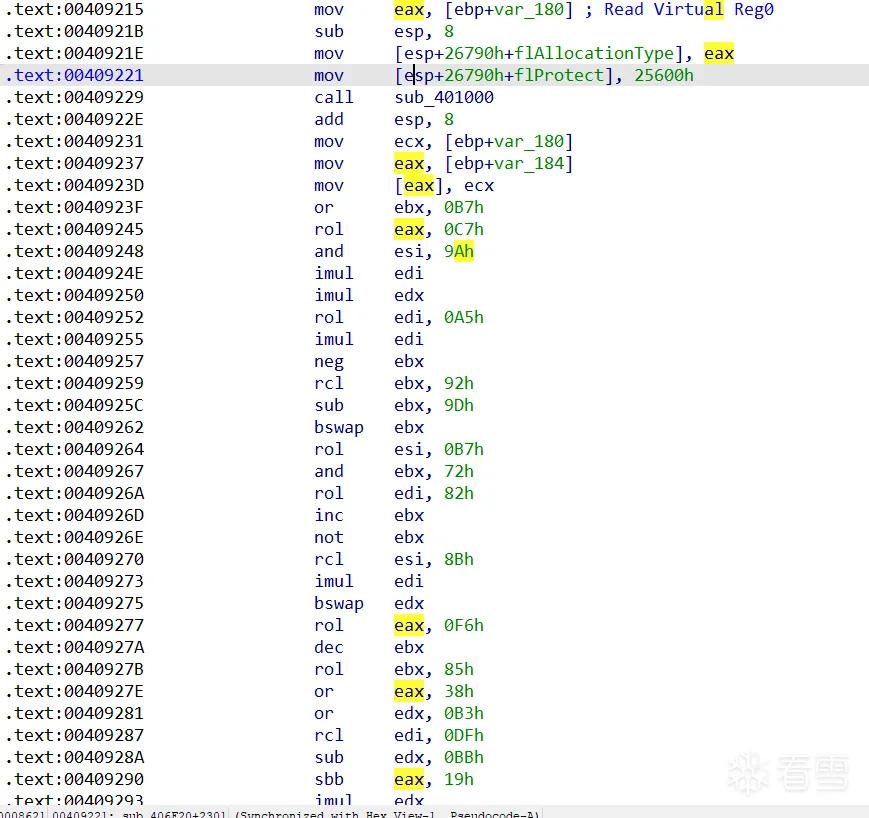
Task: Follow the sub_401000 call target
Action: 444,98
